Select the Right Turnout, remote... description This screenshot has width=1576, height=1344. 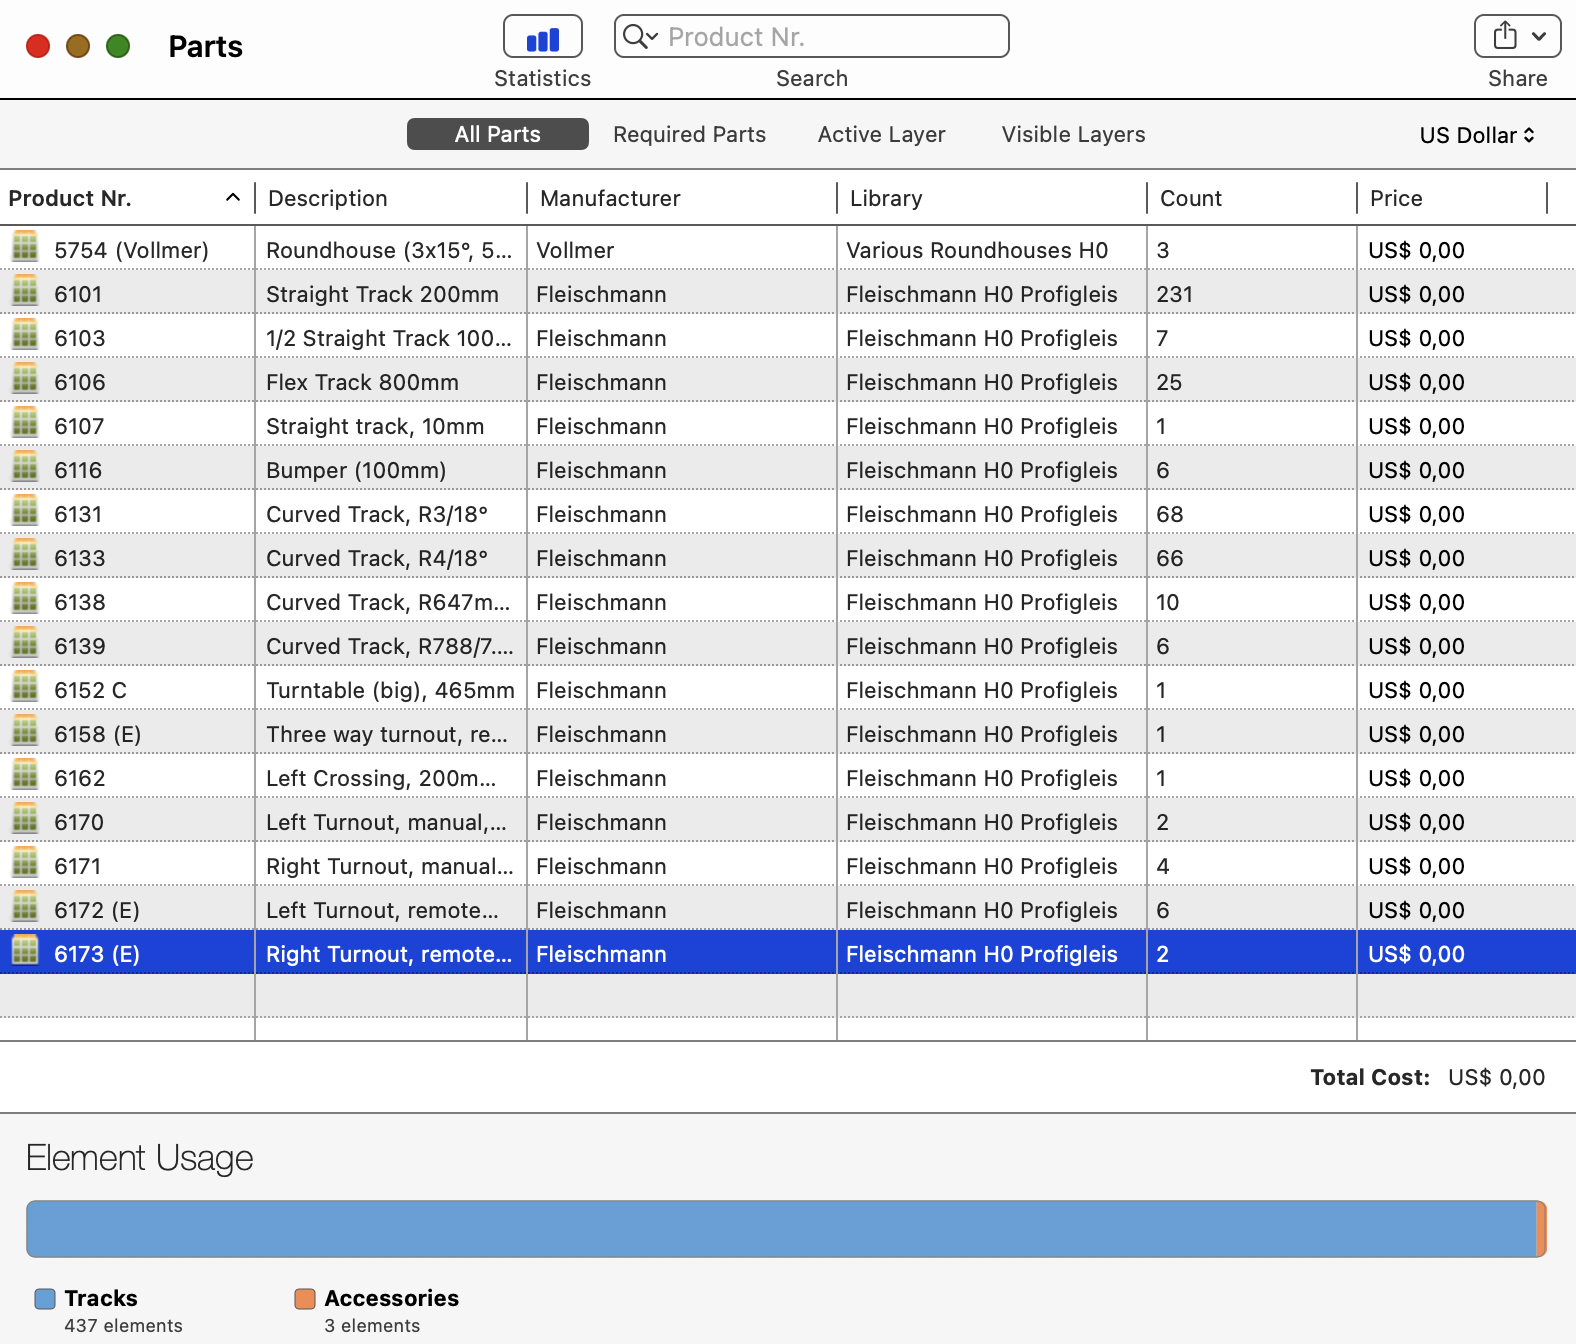389,954
